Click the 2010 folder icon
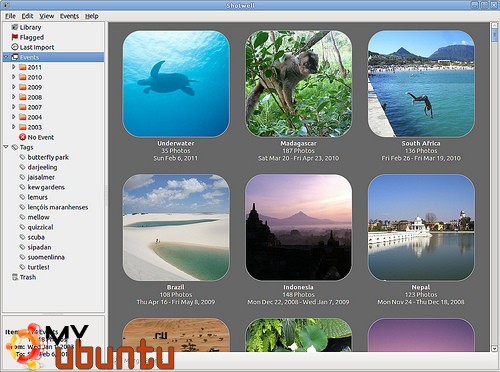 [23, 77]
